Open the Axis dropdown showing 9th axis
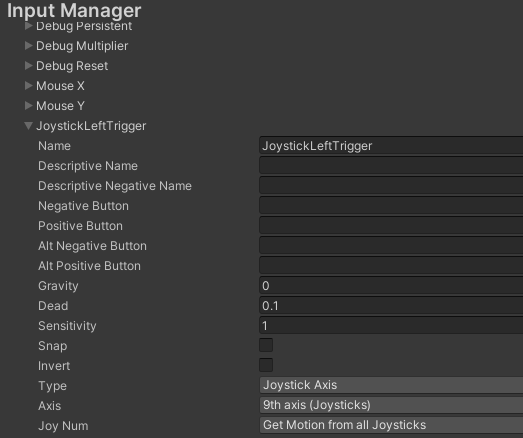 (x=391, y=405)
